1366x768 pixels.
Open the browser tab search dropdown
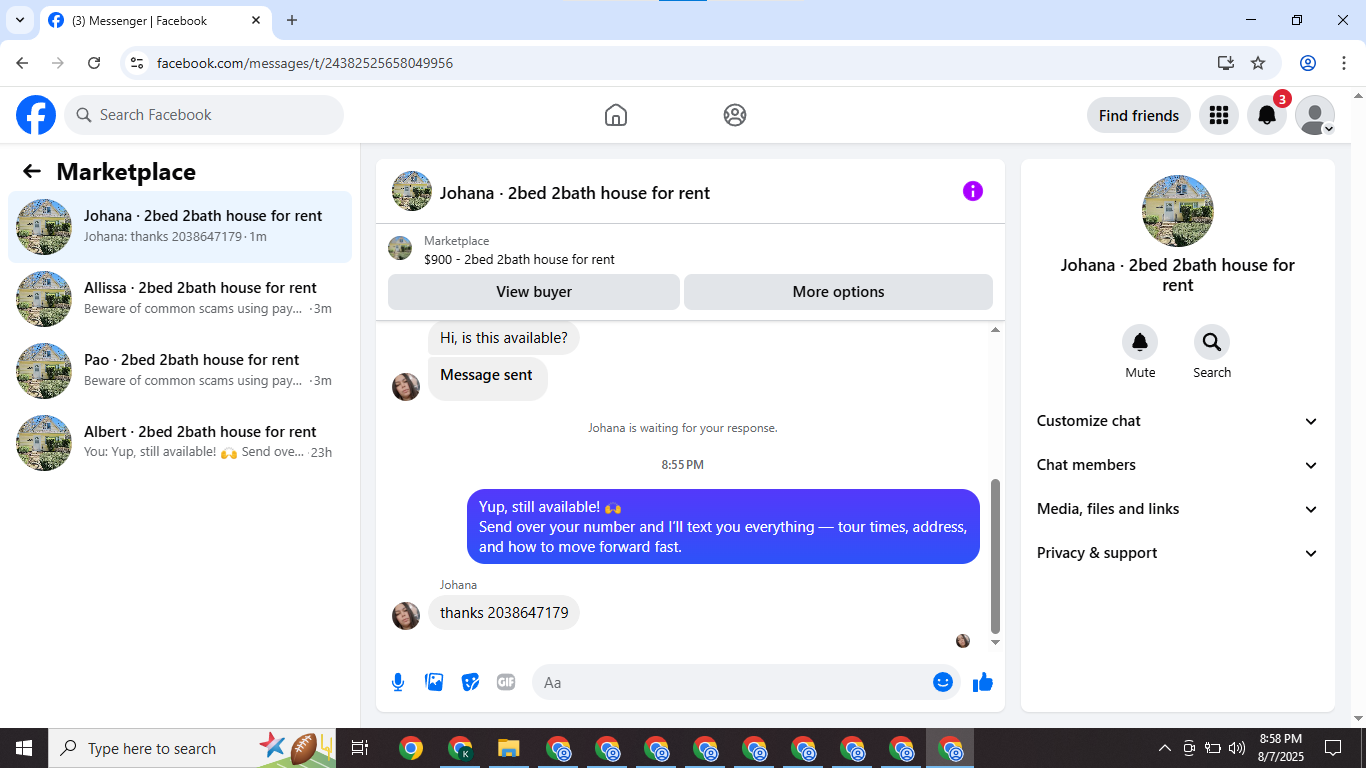point(18,20)
